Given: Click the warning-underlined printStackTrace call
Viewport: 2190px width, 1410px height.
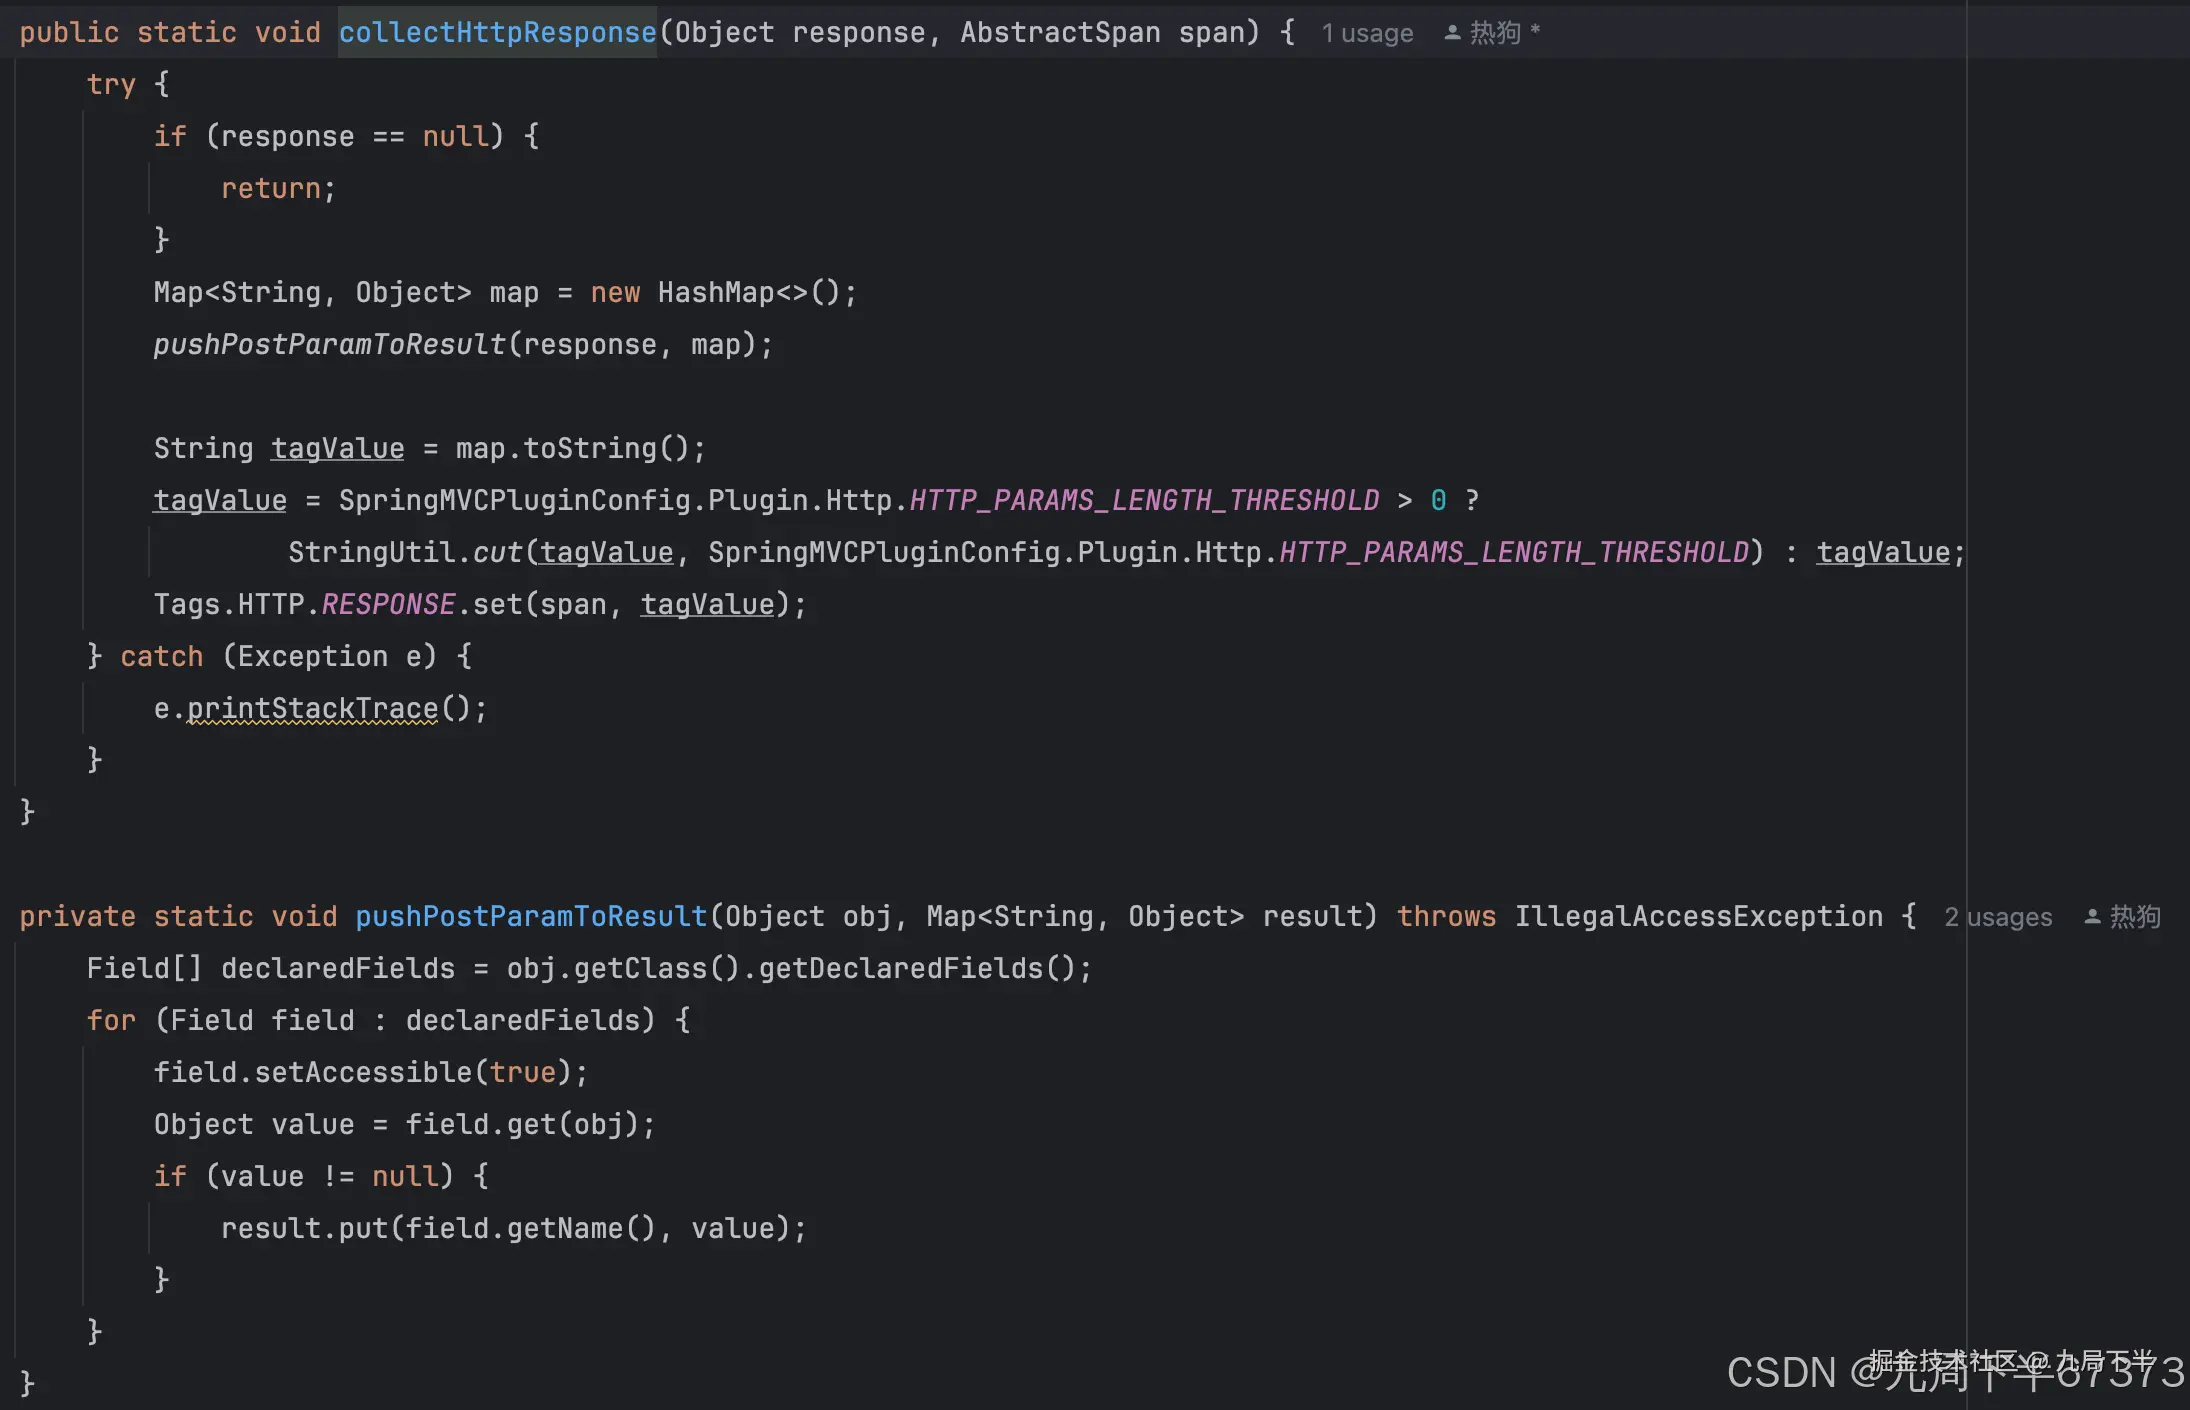Looking at the screenshot, I should click(x=313, y=709).
